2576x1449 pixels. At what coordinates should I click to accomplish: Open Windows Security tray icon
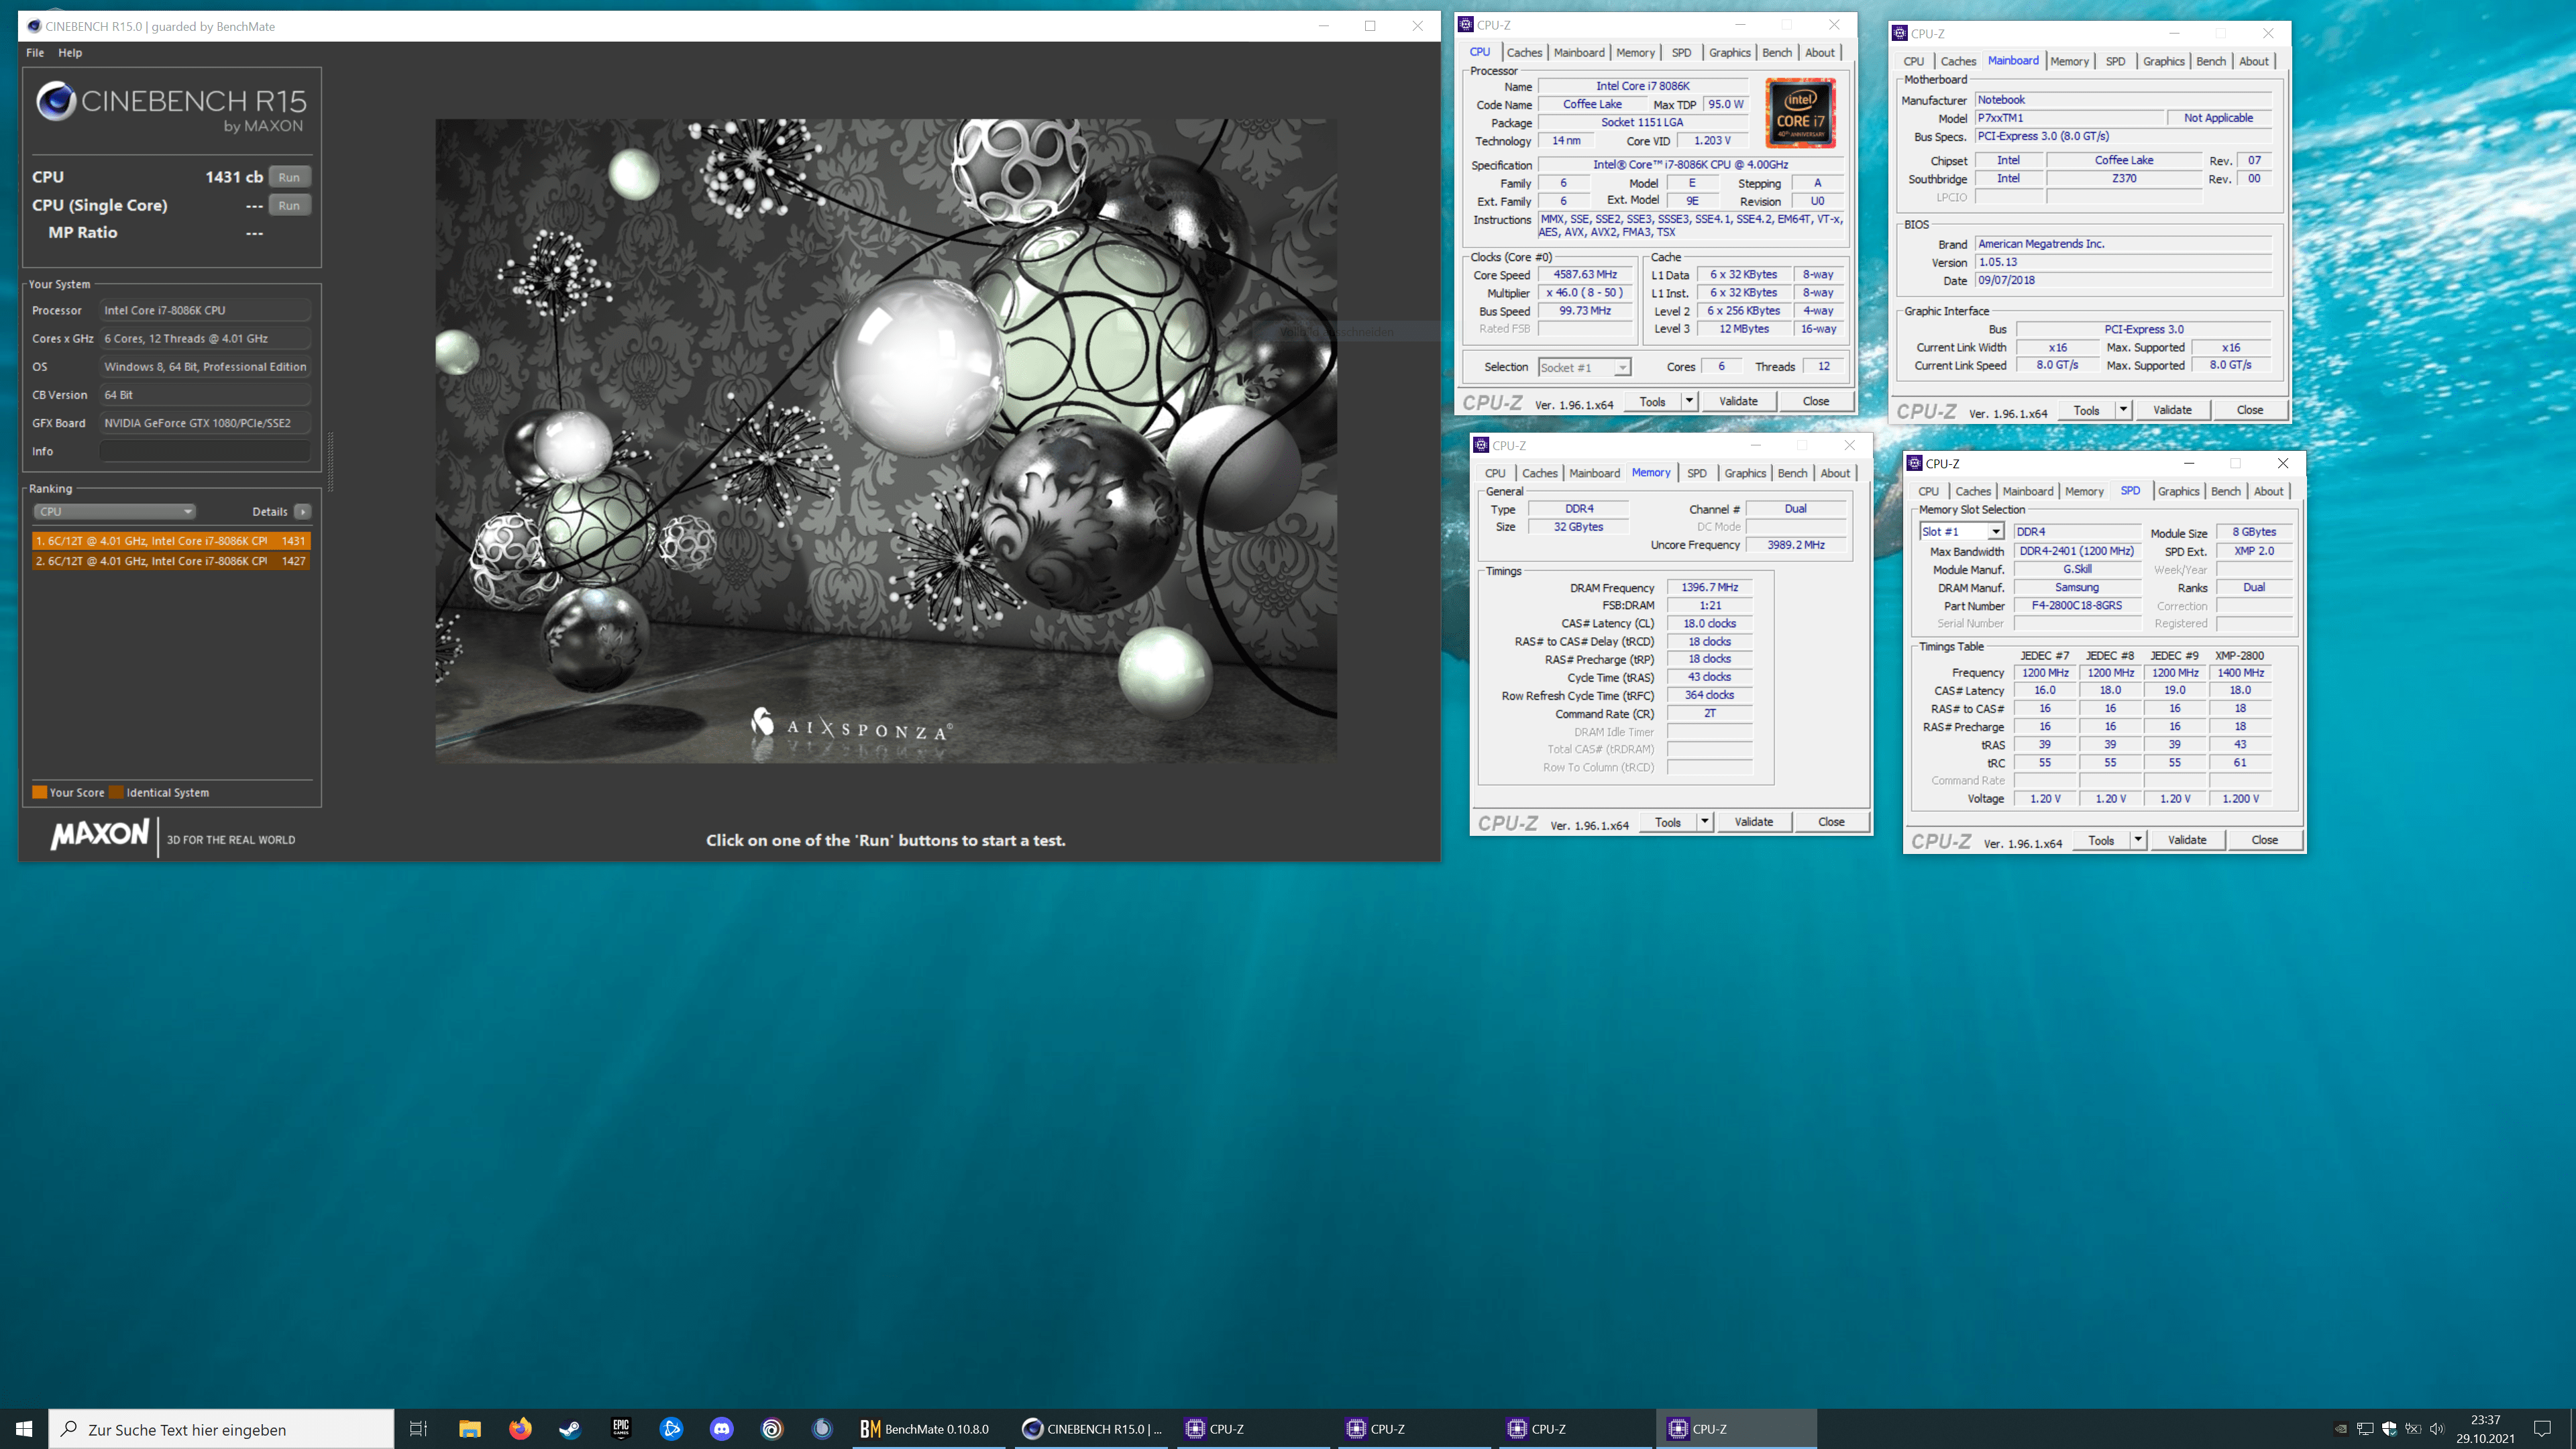coord(2389,1429)
